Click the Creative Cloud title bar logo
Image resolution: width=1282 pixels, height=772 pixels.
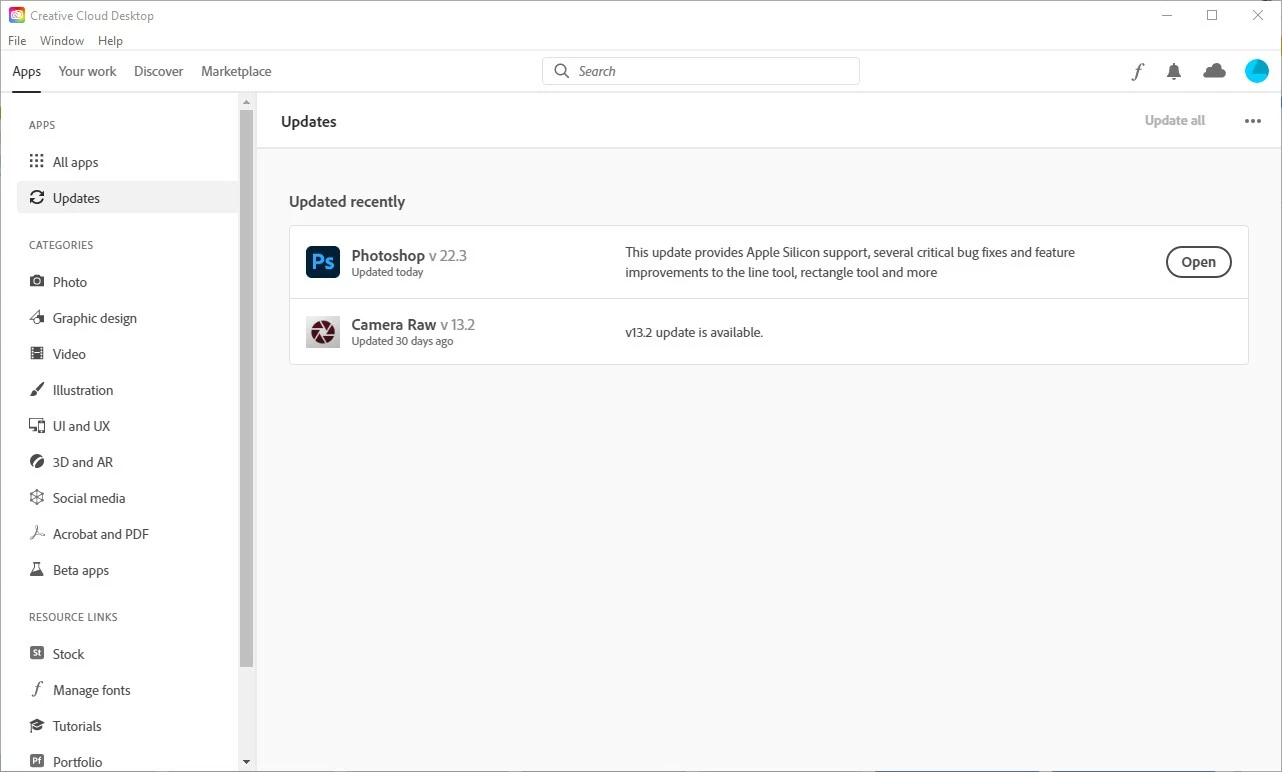point(17,15)
